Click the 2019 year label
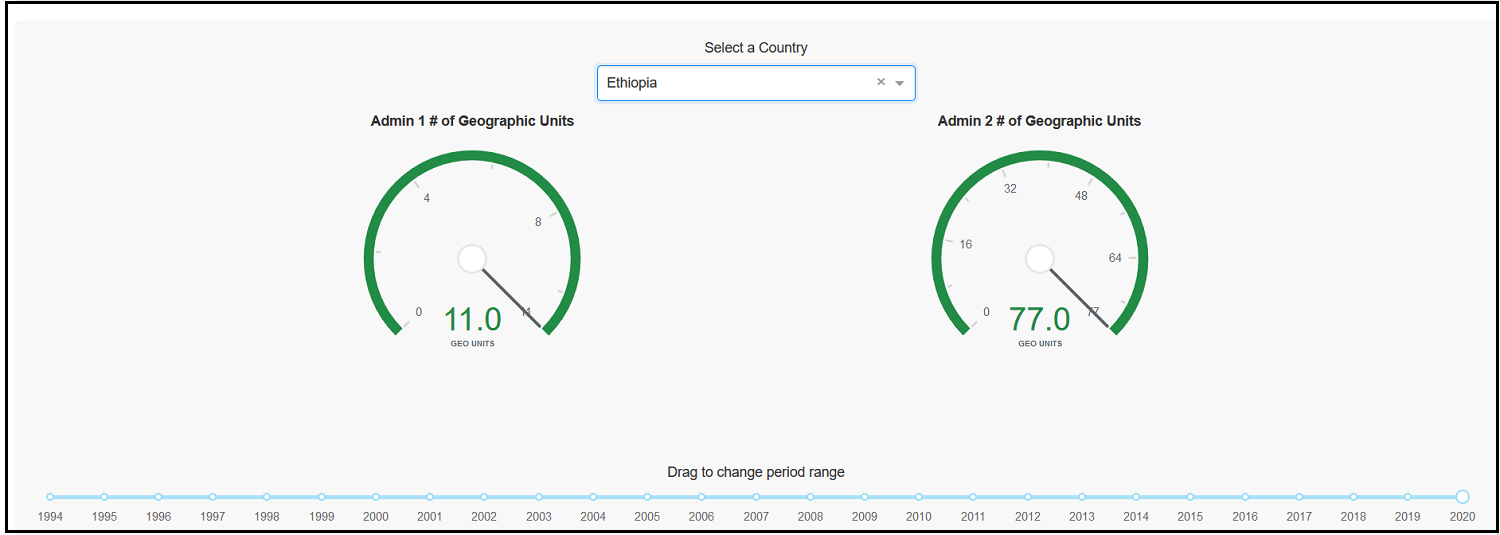 coord(1407,517)
